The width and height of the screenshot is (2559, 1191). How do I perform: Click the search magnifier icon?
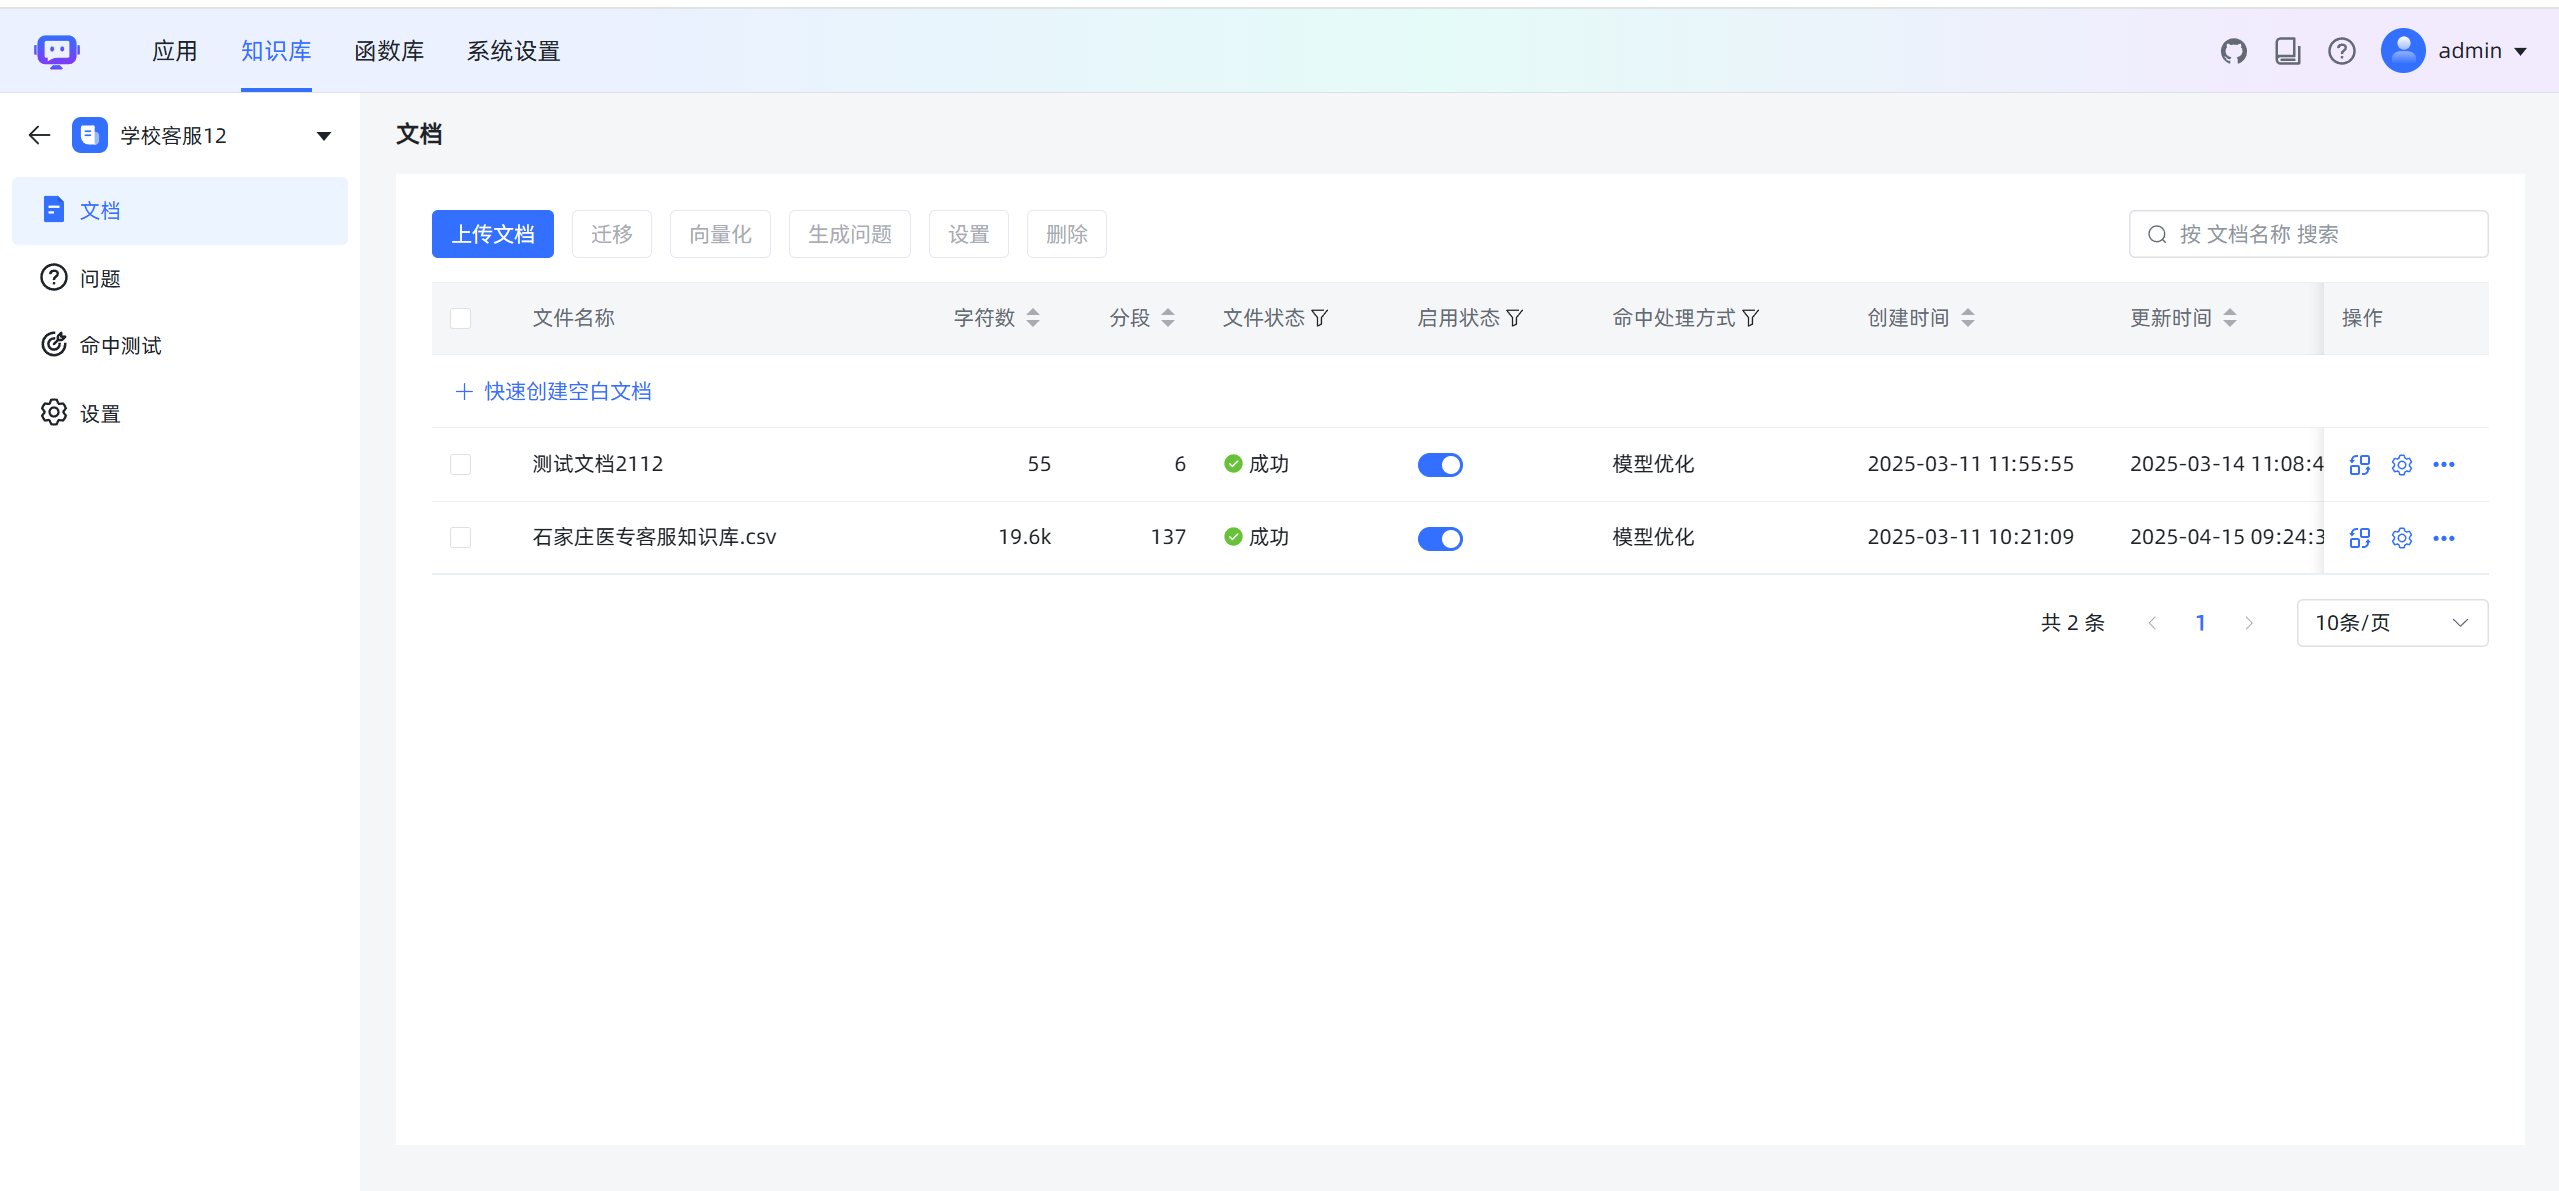tap(2157, 234)
